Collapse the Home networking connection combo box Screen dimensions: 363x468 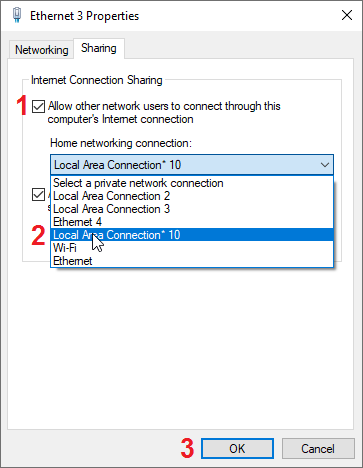point(192,164)
